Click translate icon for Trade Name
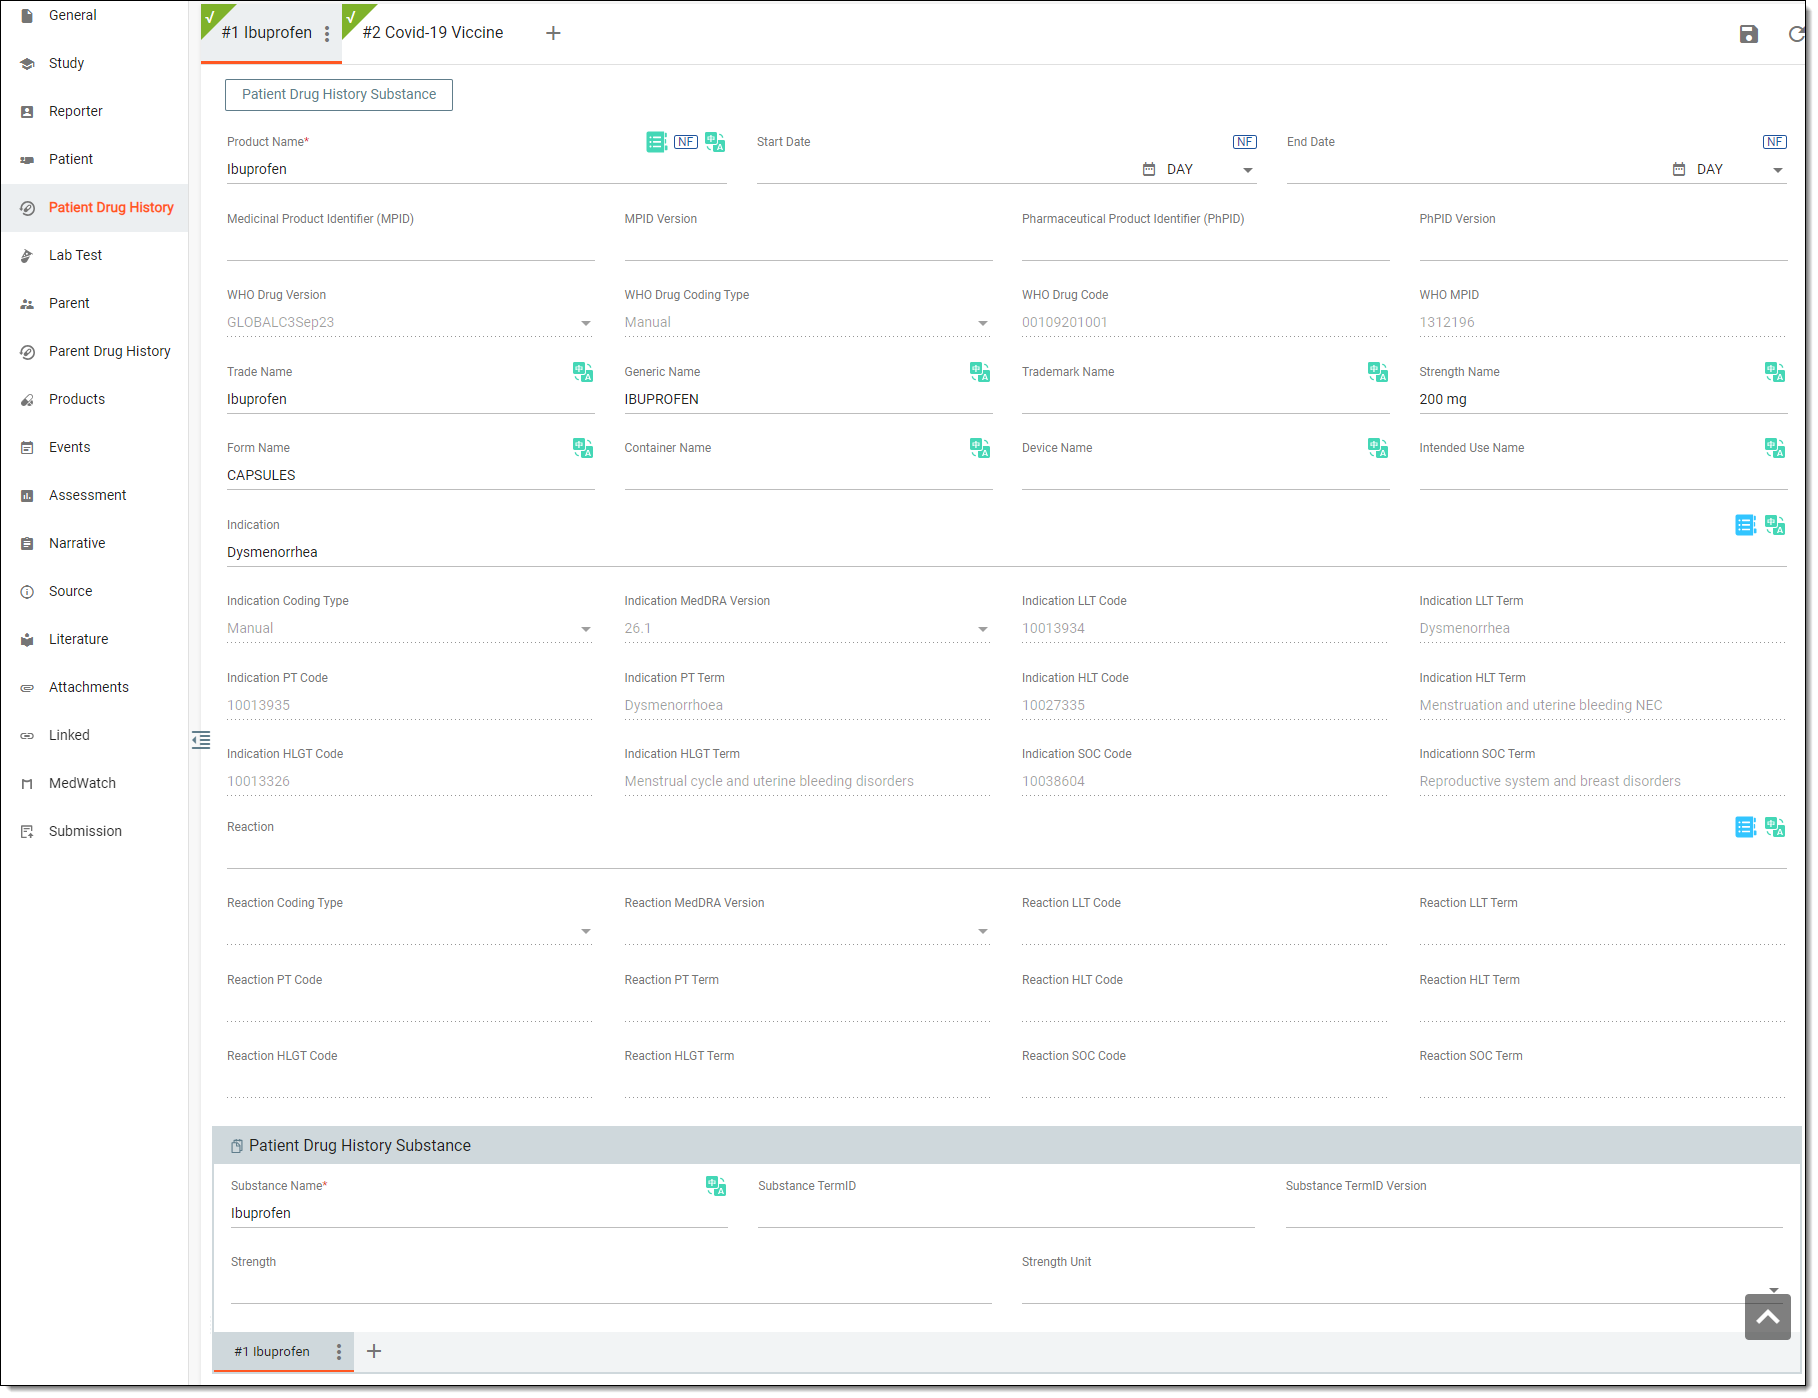This screenshot has width=1818, height=1398. pos(583,372)
